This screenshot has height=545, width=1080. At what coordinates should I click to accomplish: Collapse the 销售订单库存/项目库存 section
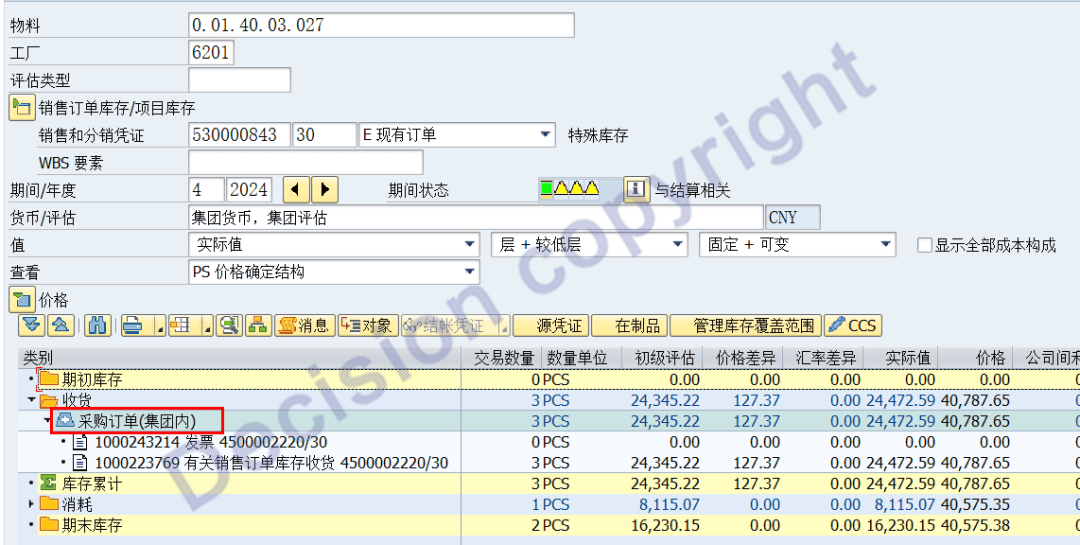coord(21,108)
